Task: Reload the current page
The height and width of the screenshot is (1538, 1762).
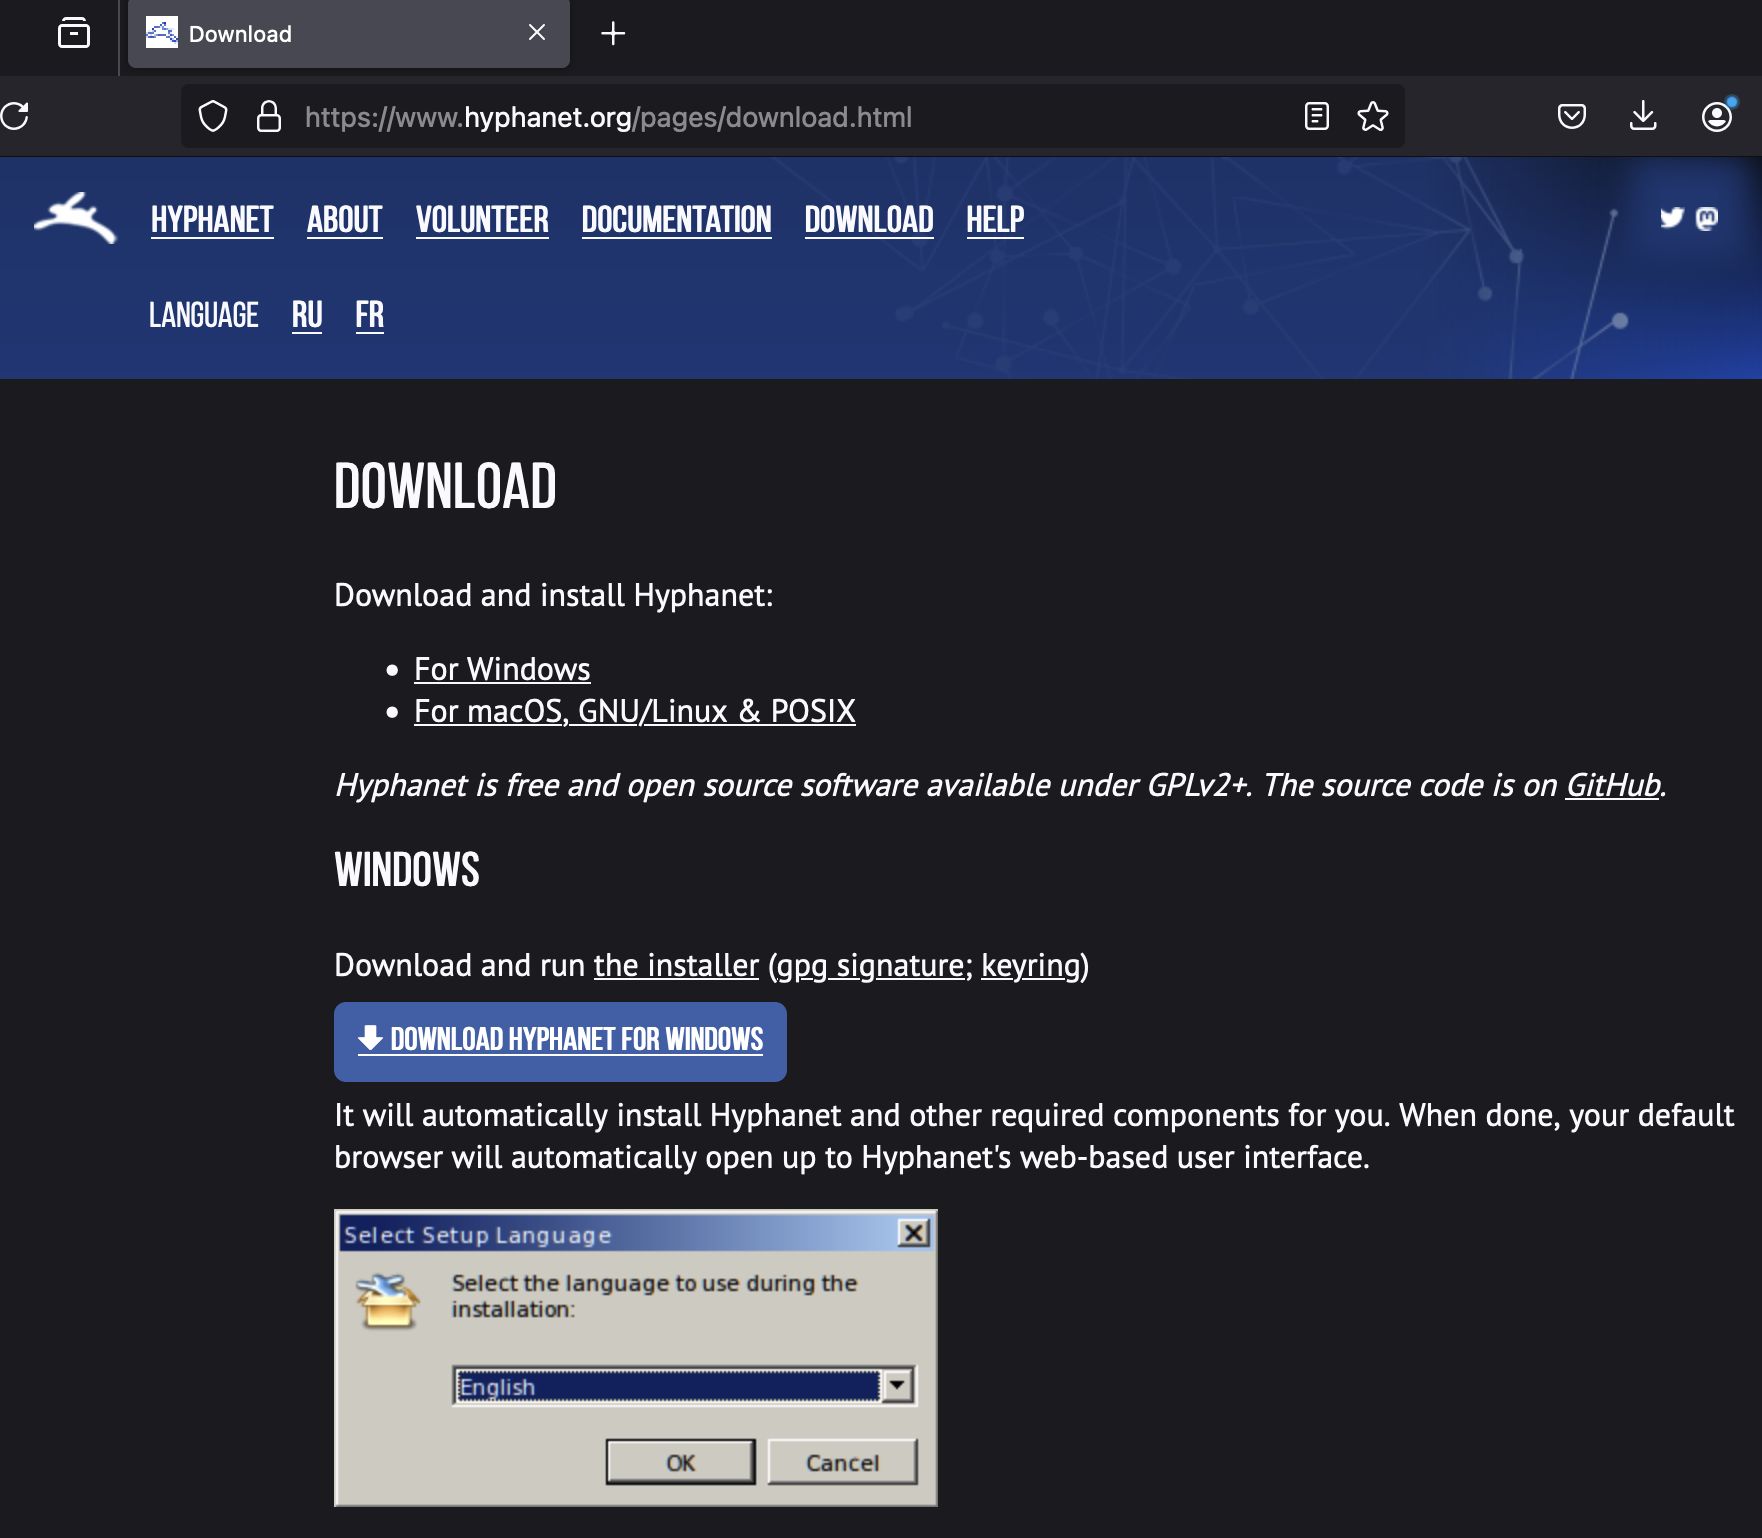Action: coord(14,116)
